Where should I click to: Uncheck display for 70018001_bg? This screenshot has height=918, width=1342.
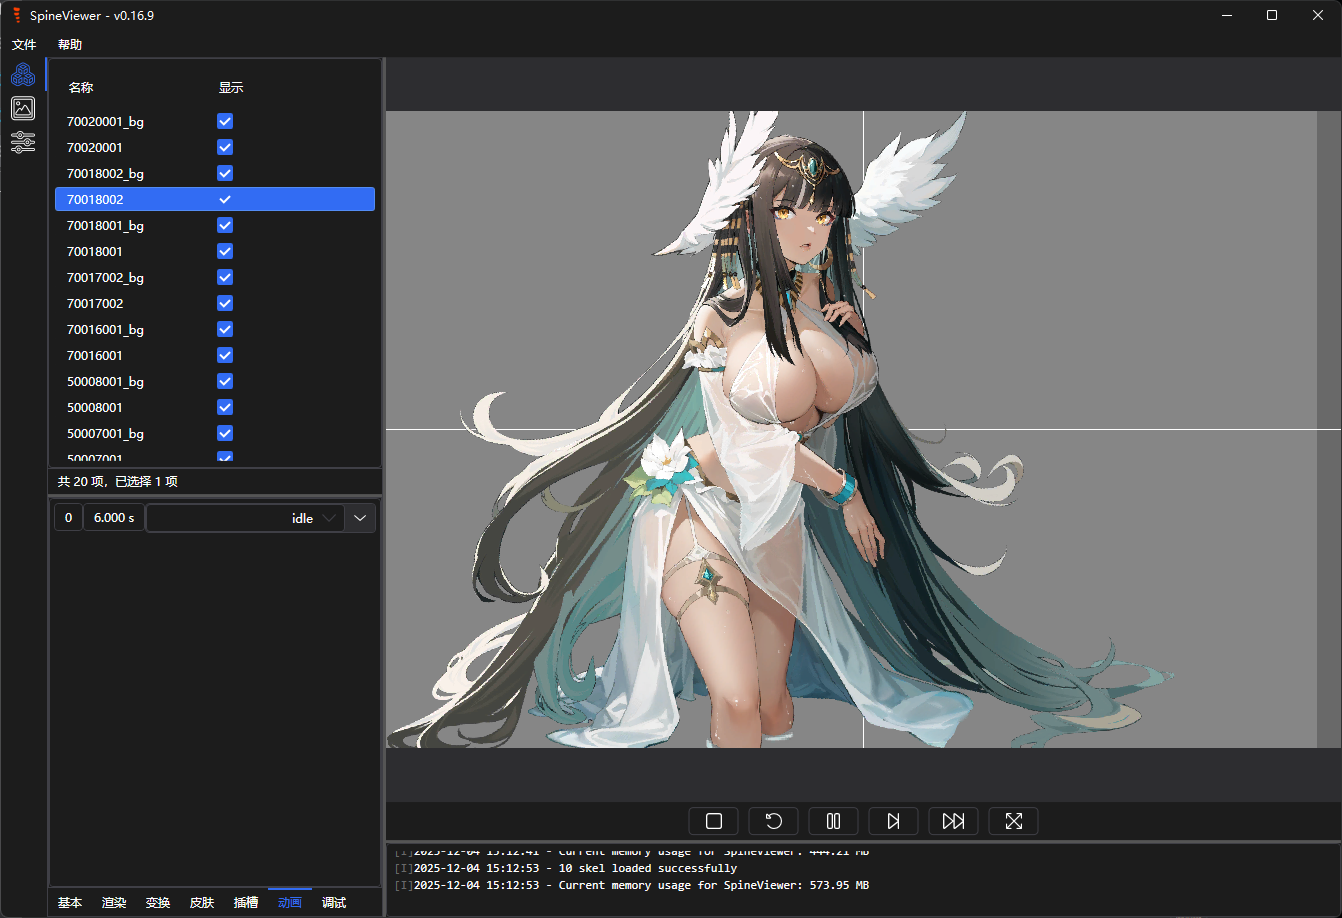[x=225, y=225]
